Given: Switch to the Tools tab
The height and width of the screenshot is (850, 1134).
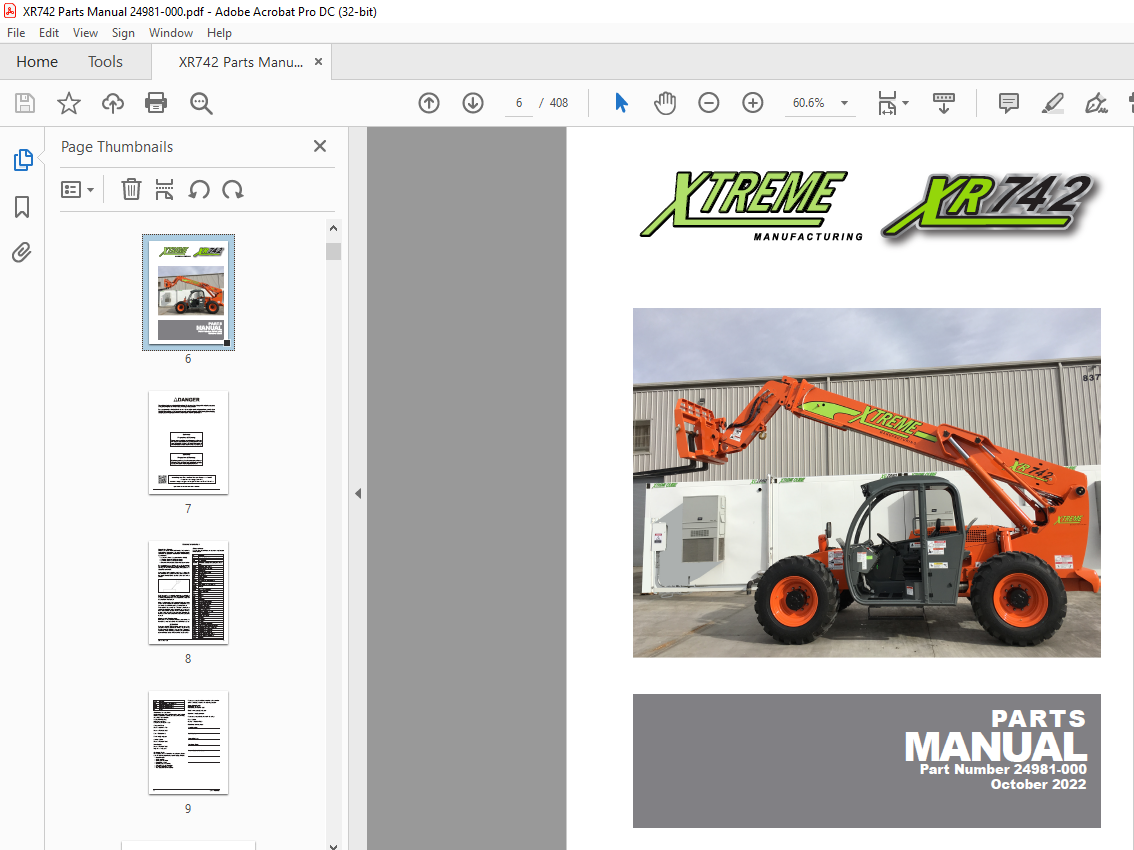Looking at the screenshot, I should click(x=106, y=61).
